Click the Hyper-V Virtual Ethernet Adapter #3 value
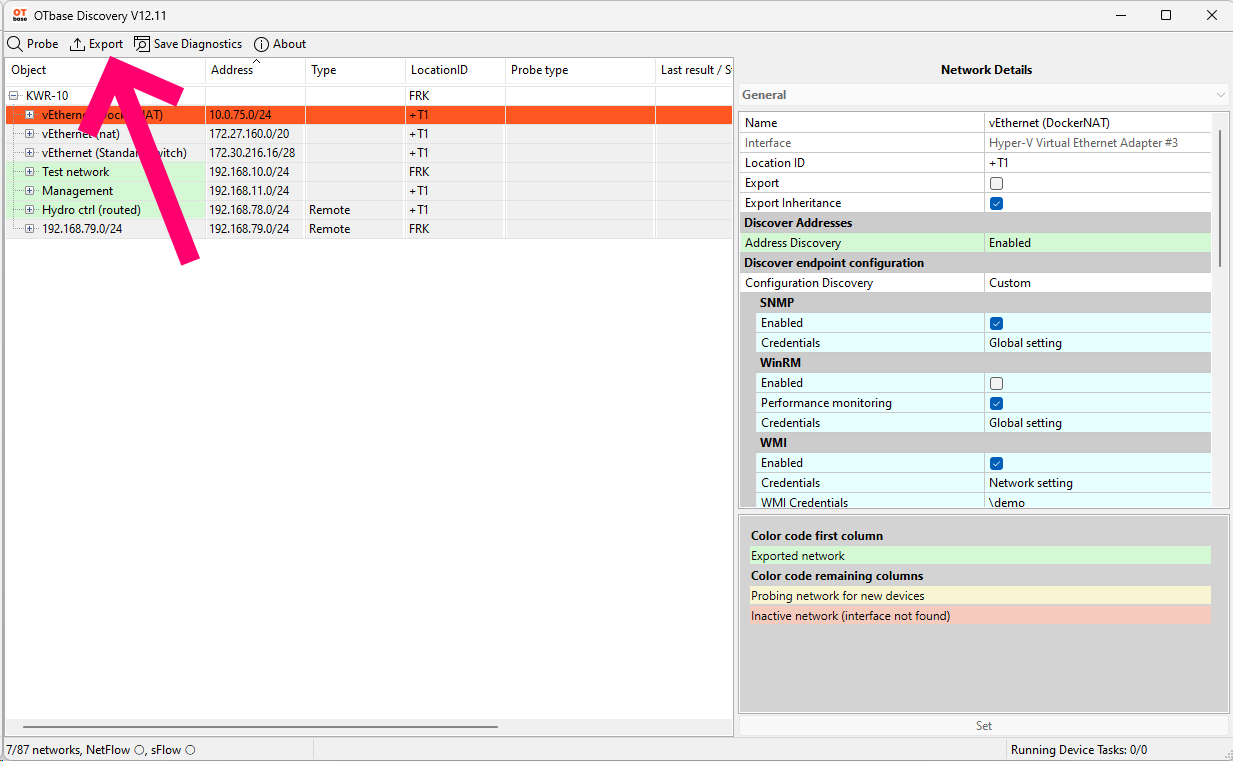The height and width of the screenshot is (761, 1233). (1098, 143)
